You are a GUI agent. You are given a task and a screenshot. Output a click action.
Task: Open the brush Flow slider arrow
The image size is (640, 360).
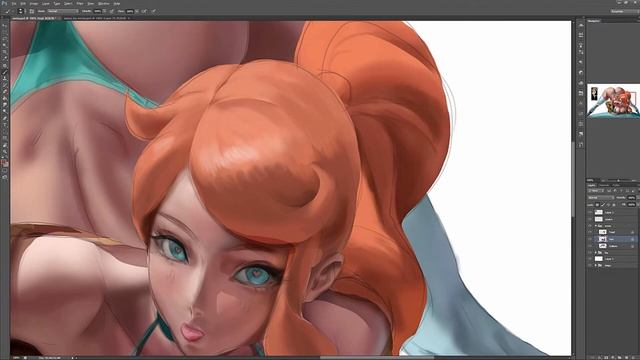click(137, 11)
